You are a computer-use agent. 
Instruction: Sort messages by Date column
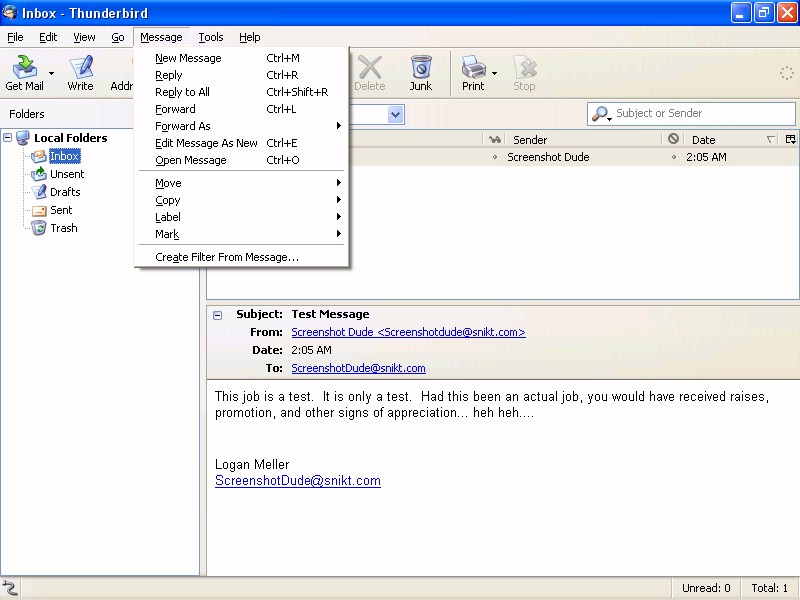click(731, 139)
